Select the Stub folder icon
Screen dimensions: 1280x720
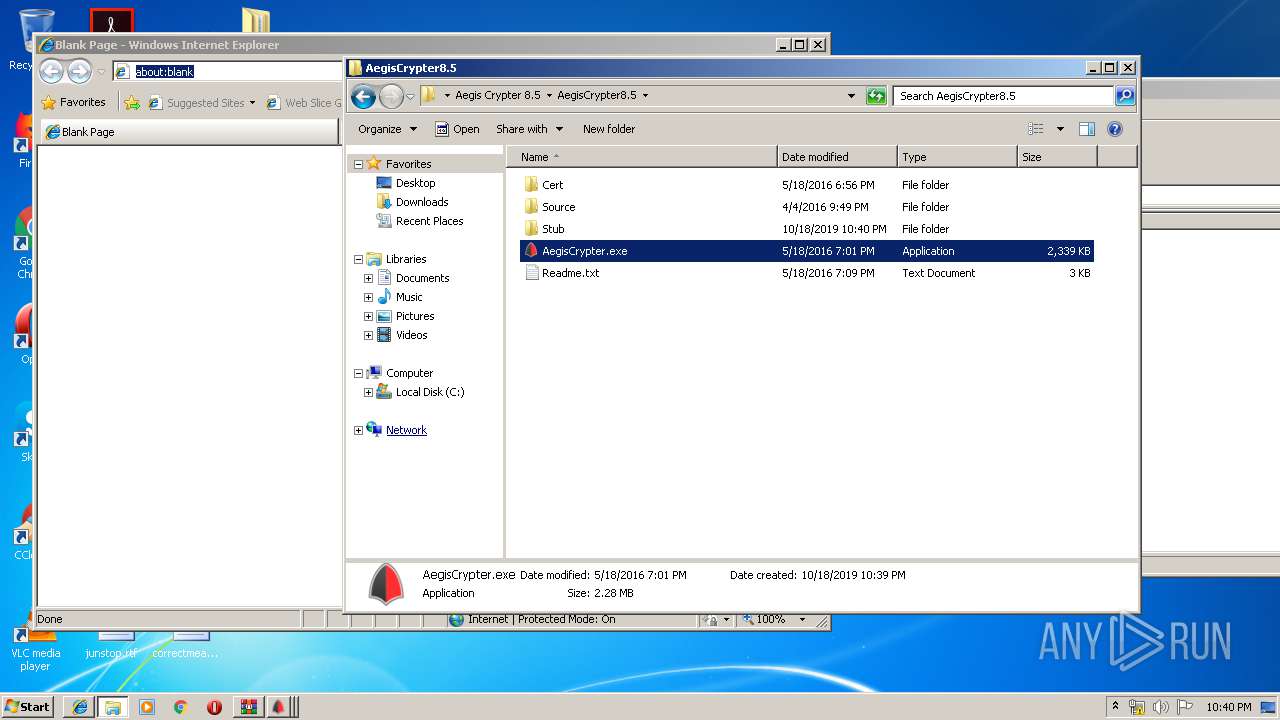click(x=531, y=229)
